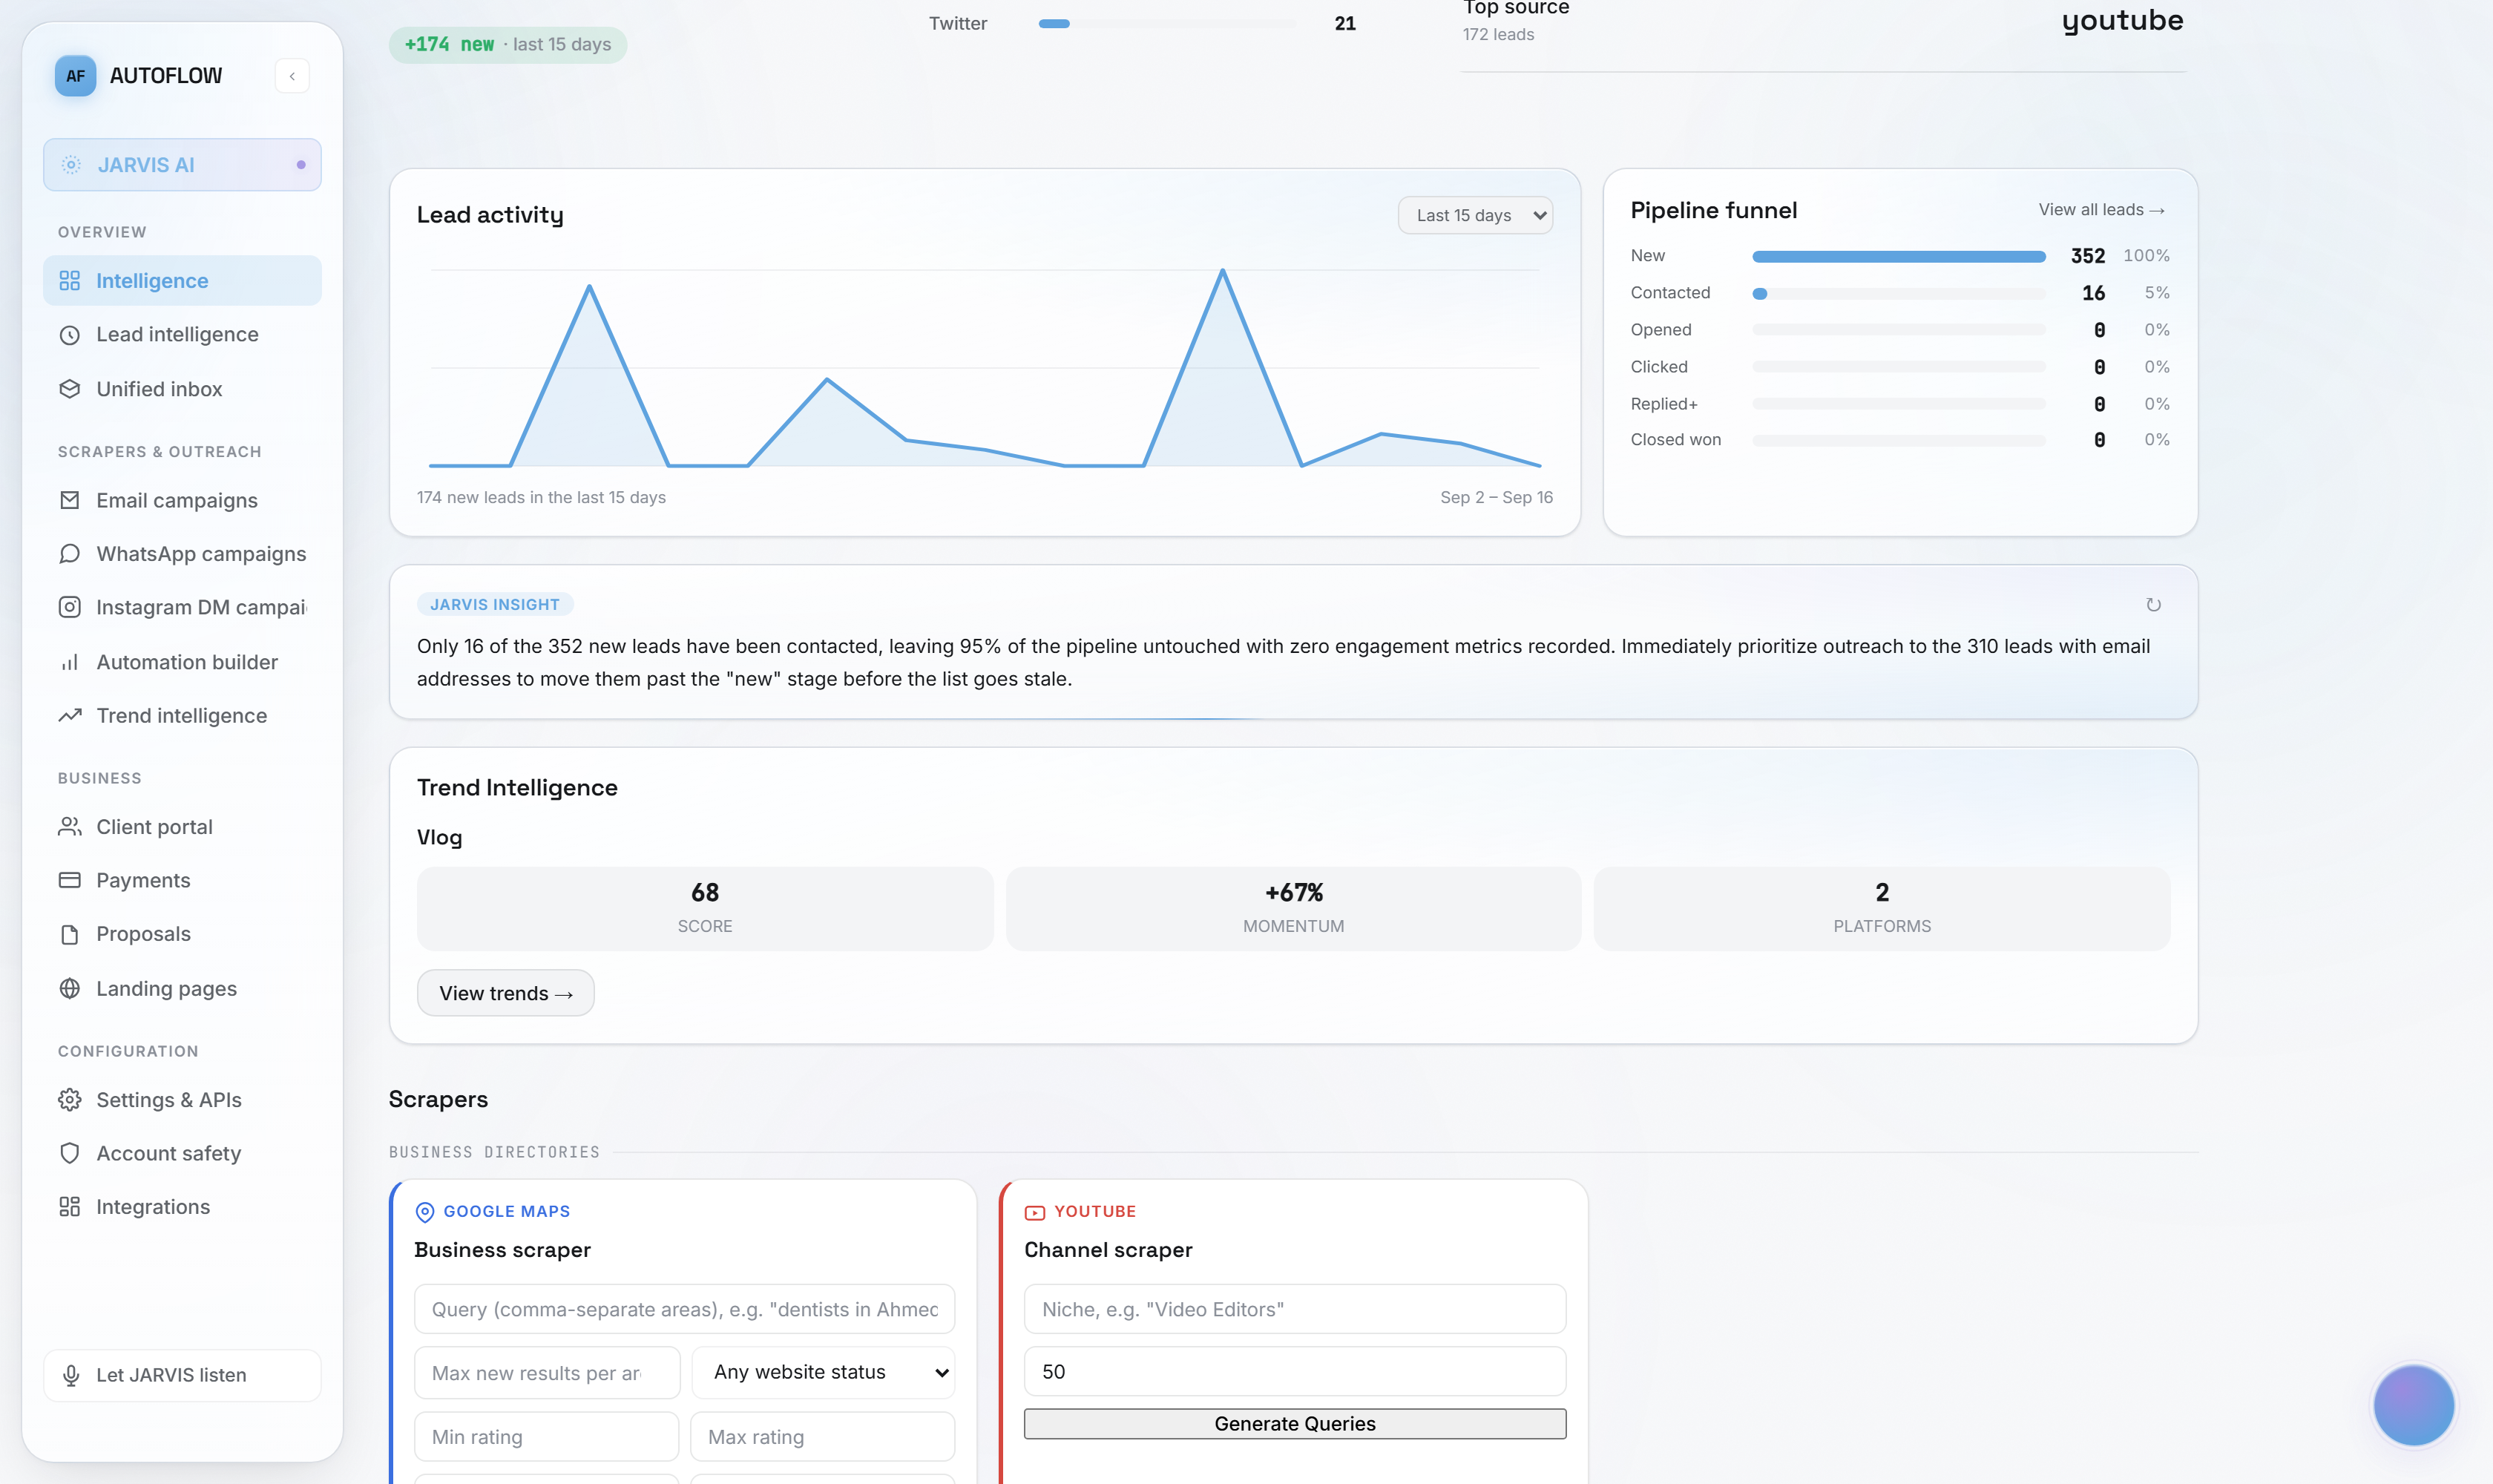2493x1484 pixels.
Task: Focus the YouTube niche input field
Action: (1295, 1309)
